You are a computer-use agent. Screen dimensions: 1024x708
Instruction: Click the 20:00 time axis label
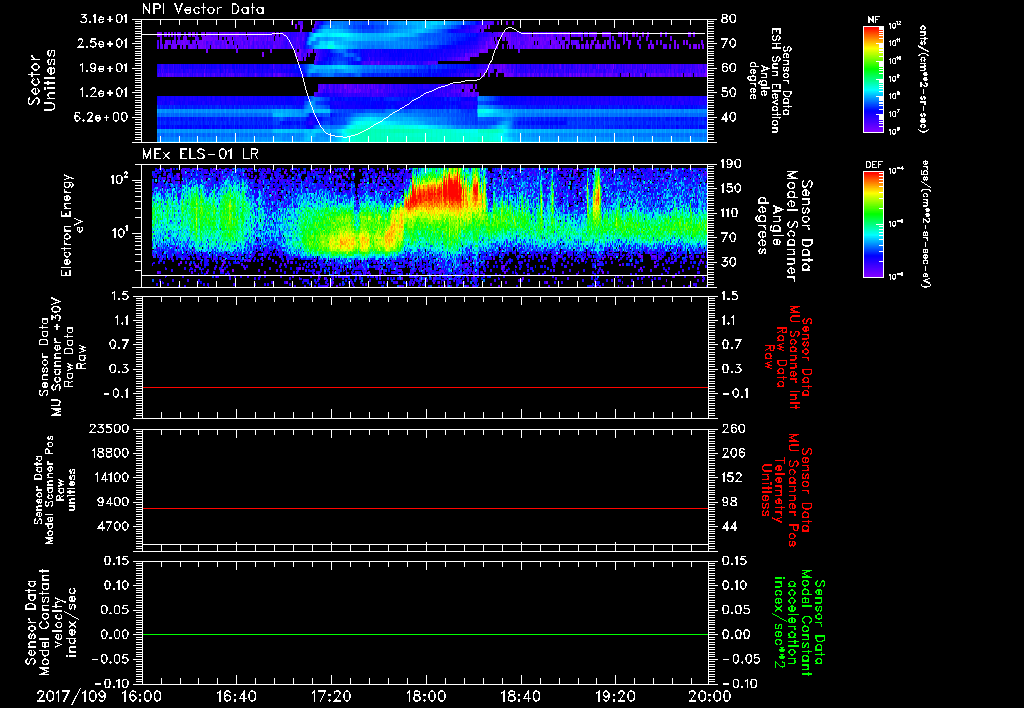pyautogui.click(x=710, y=696)
